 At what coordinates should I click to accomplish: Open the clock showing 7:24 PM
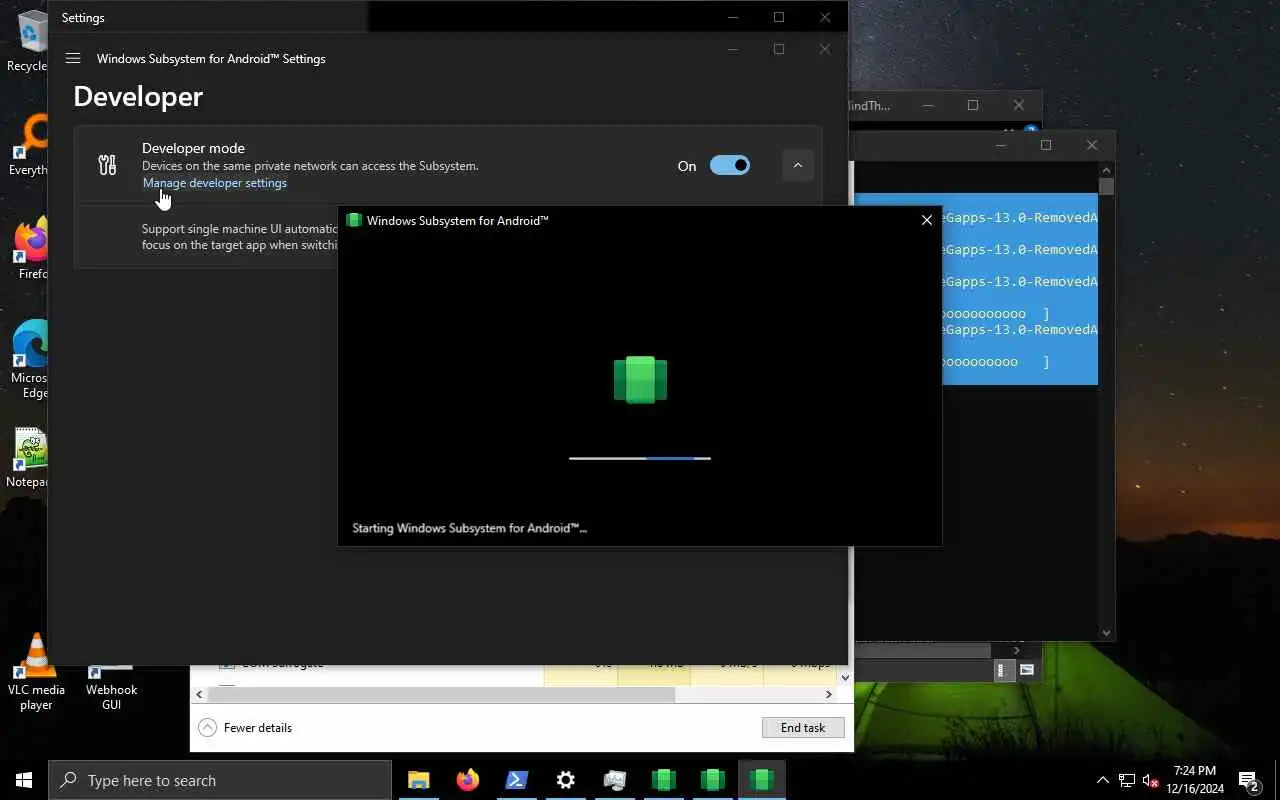[x=1194, y=780]
